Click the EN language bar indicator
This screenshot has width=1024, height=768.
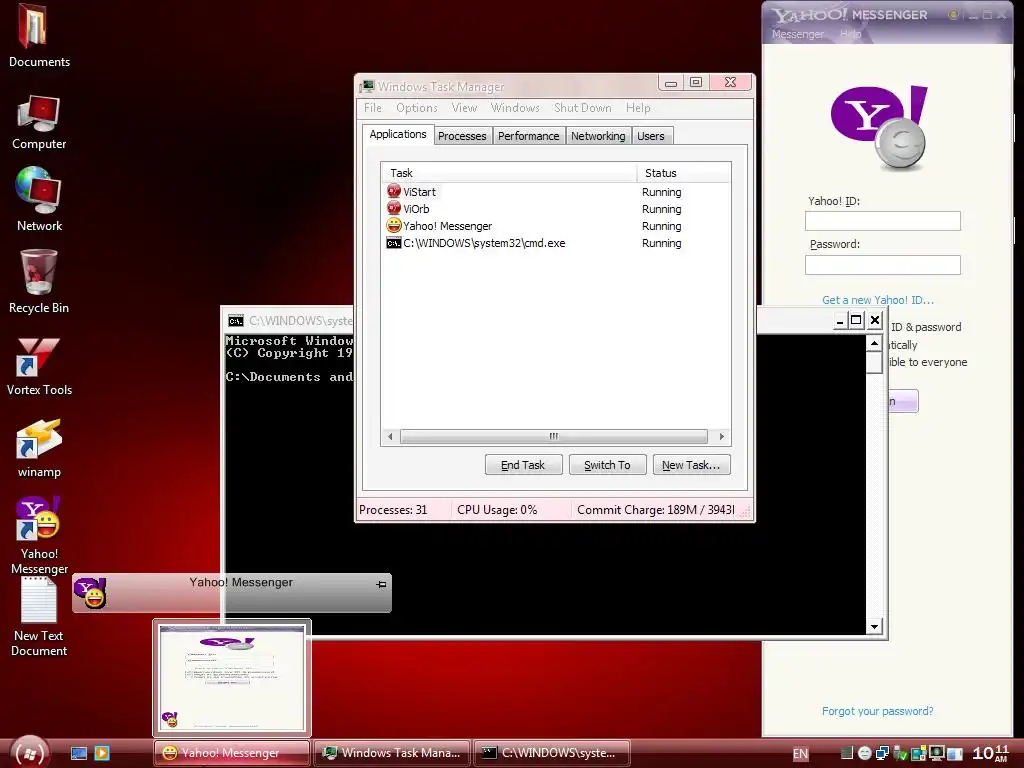coord(800,754)
